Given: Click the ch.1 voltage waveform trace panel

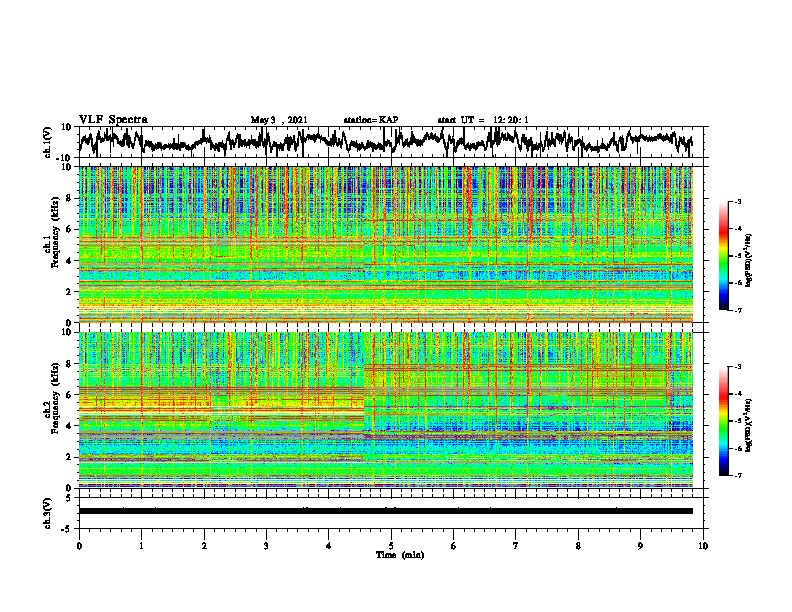Looking at the screenshot, I should tap(391, 142).
